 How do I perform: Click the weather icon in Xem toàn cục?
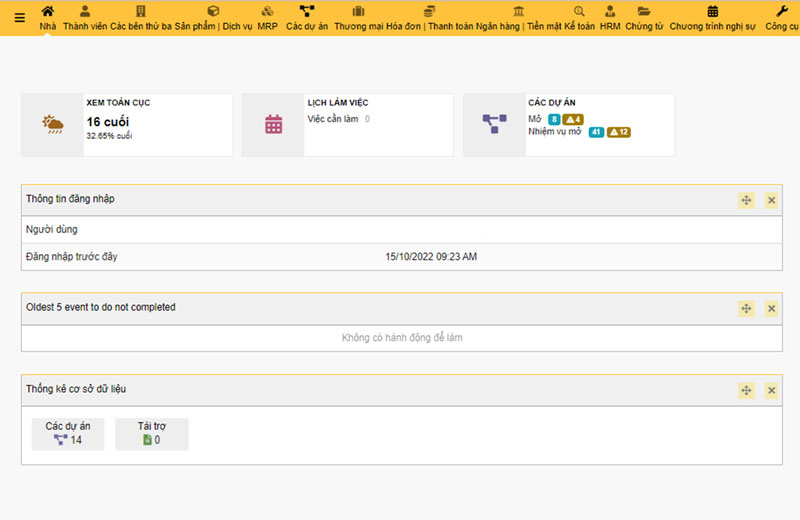(53, 125)
